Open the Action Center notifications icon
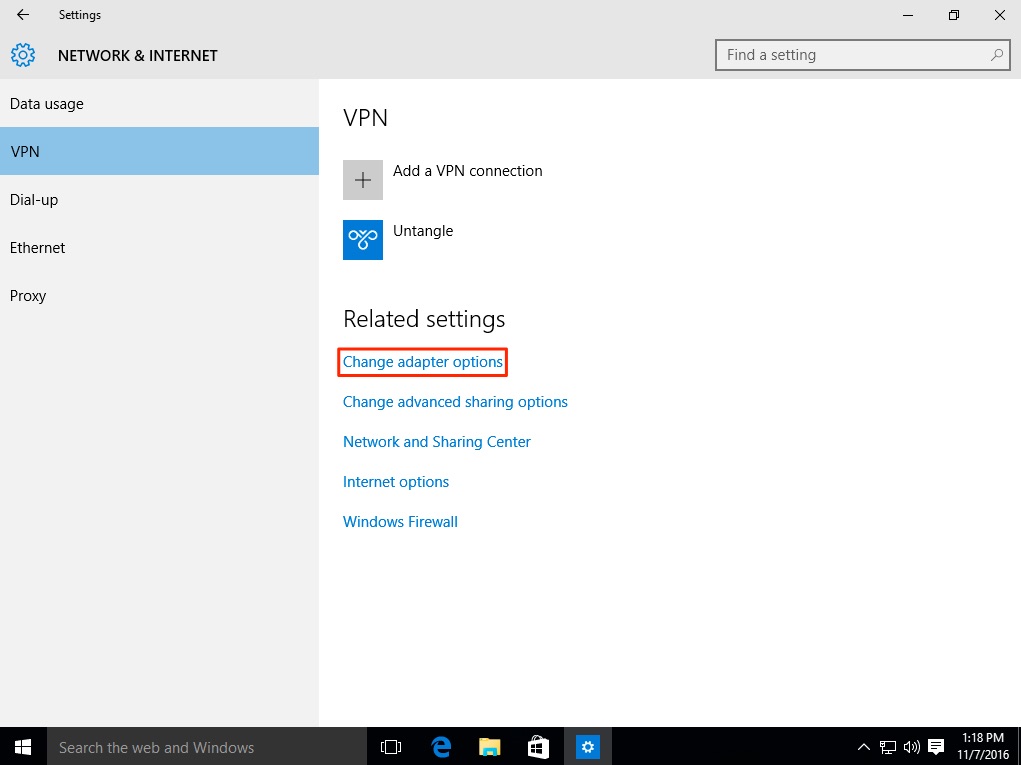Screen dimensions: 1021x765 click(x=936, y=747)
